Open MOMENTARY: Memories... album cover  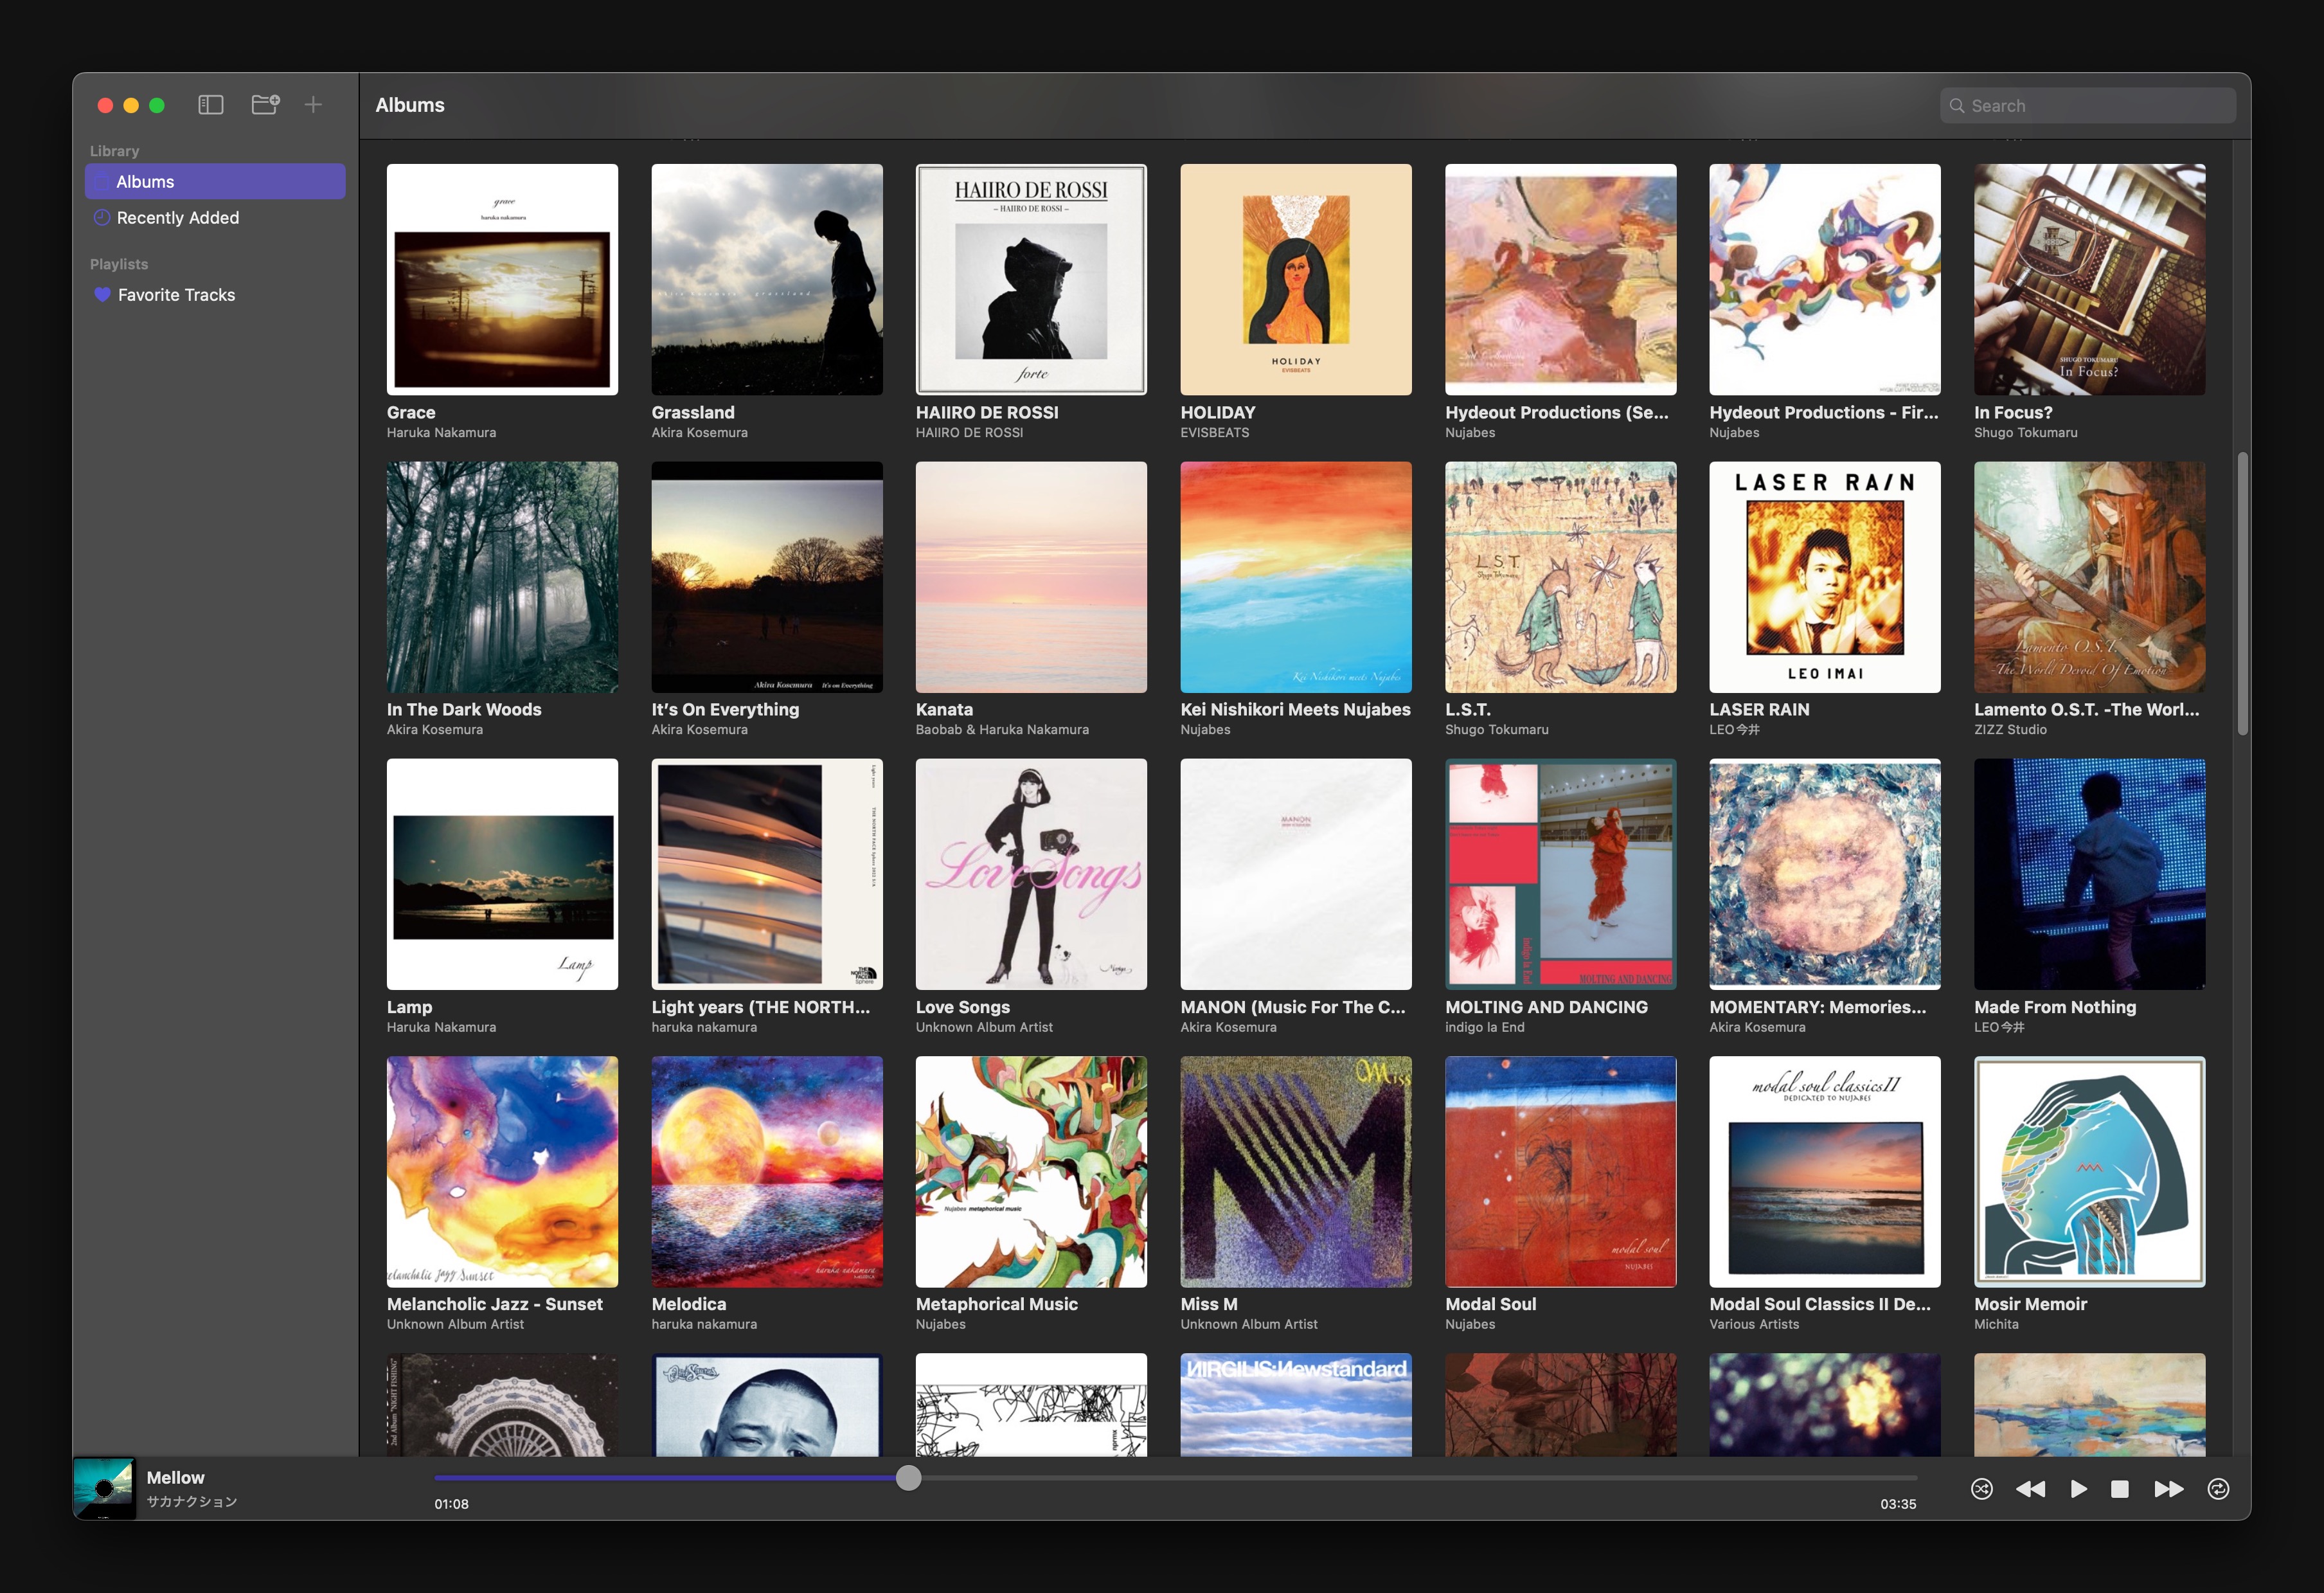coord(1825,874)
